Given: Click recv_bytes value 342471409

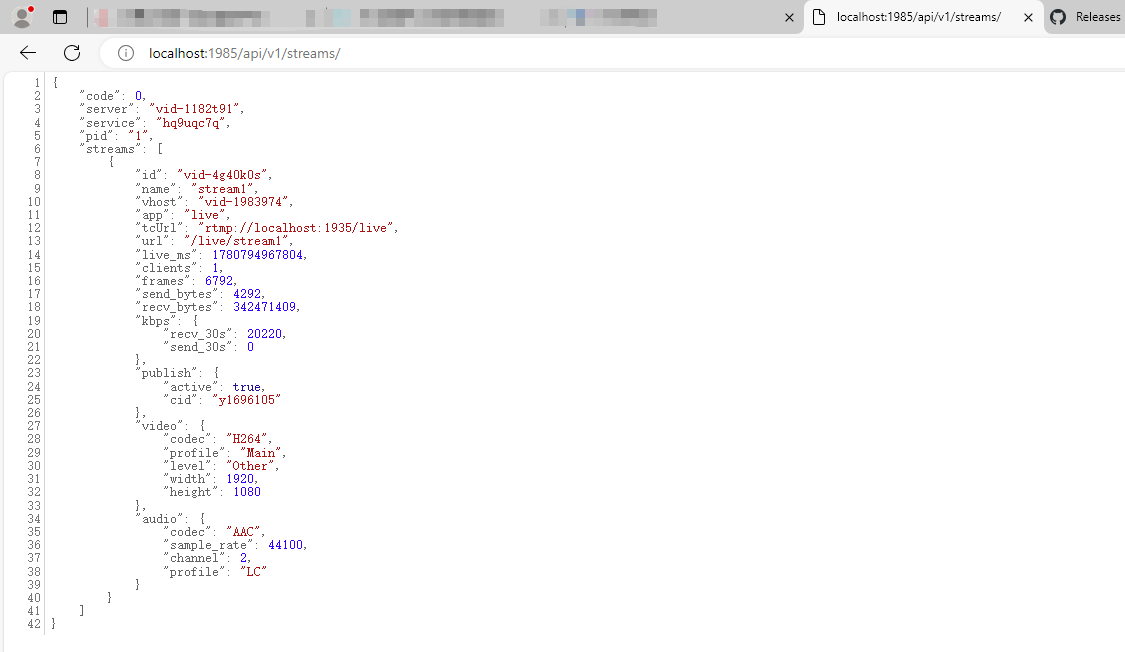Looking at the screenshot, I should point(265,307).
